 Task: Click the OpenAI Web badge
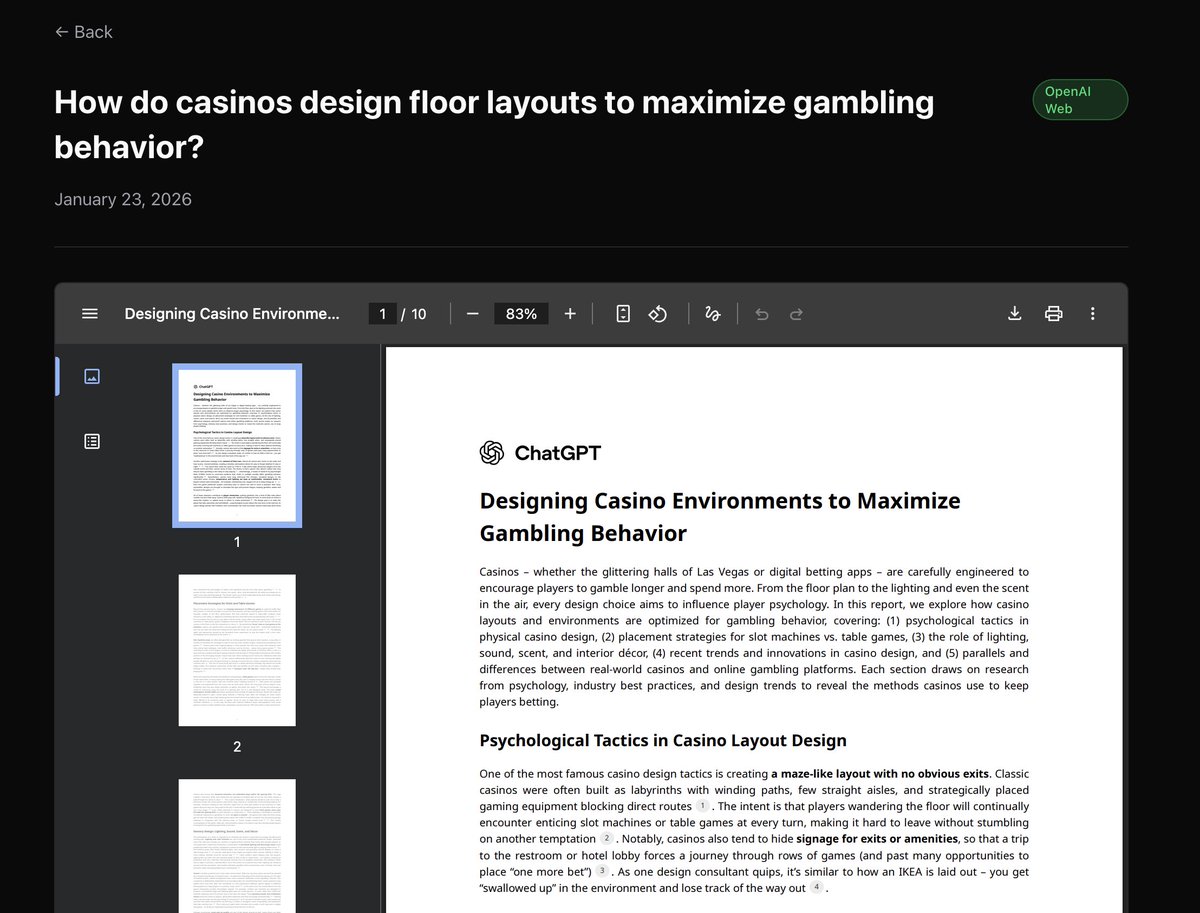click(1080, 100)
